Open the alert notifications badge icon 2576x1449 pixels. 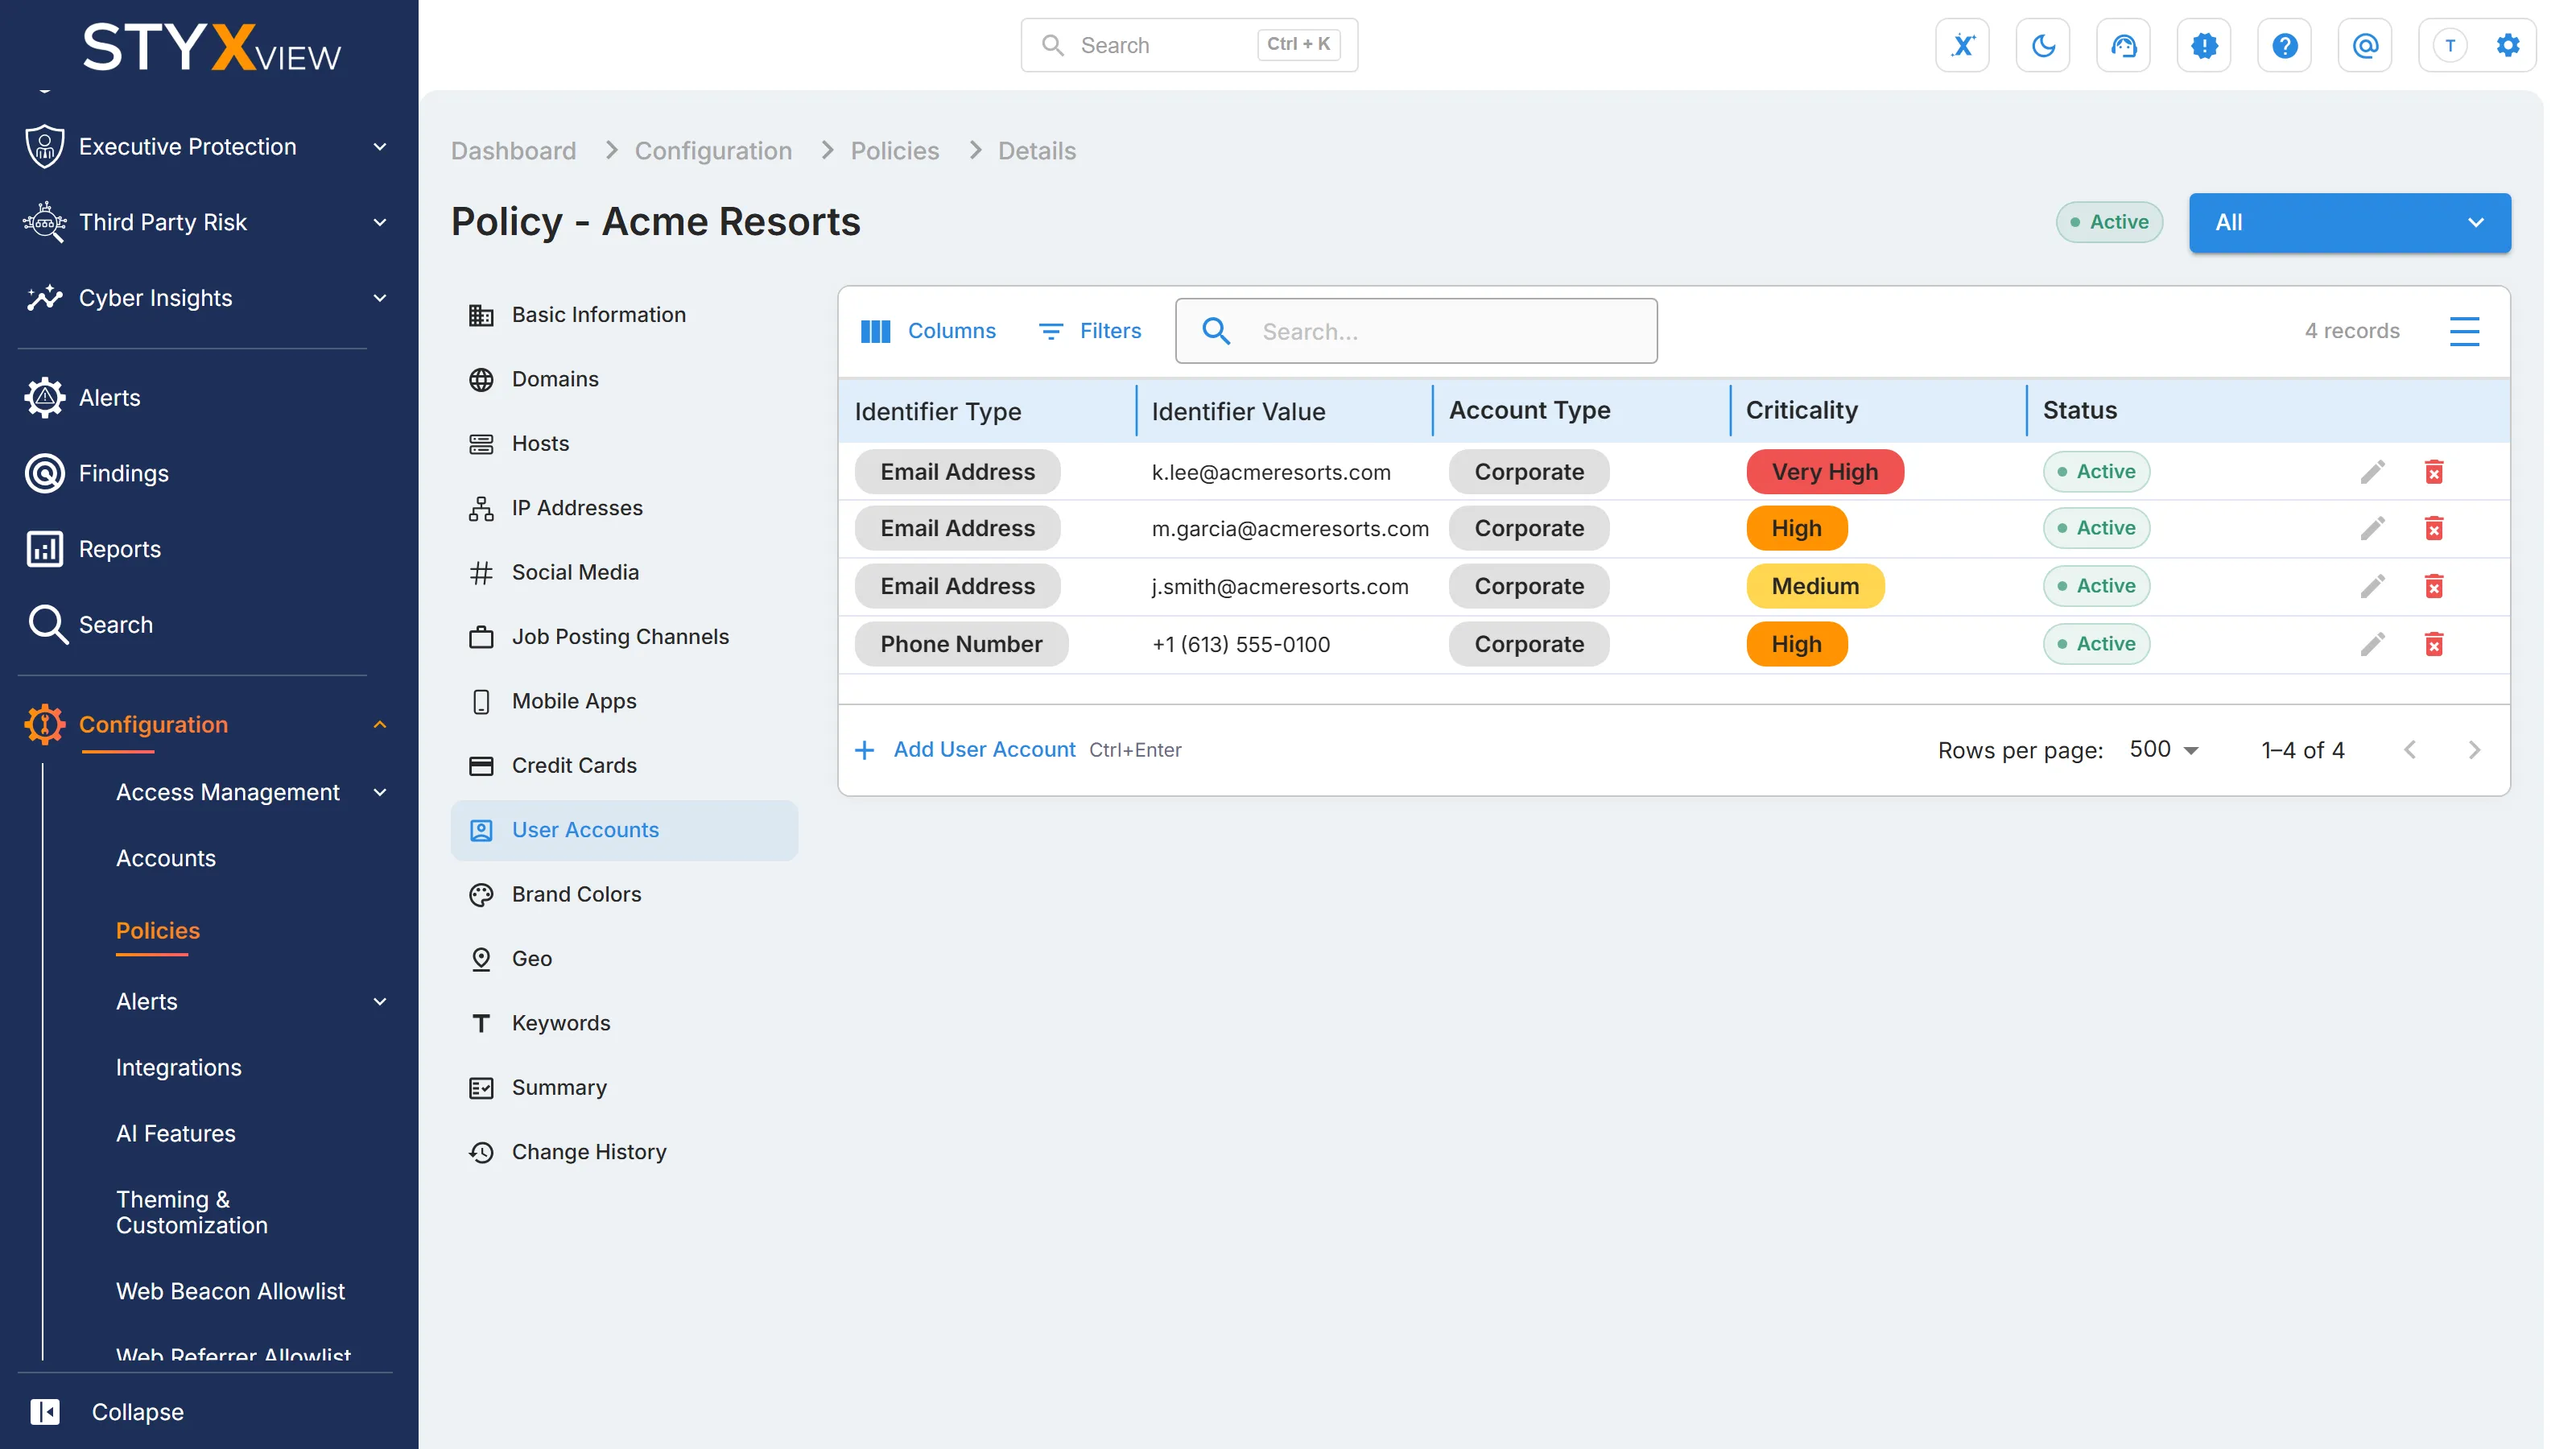click(2204, 45)
